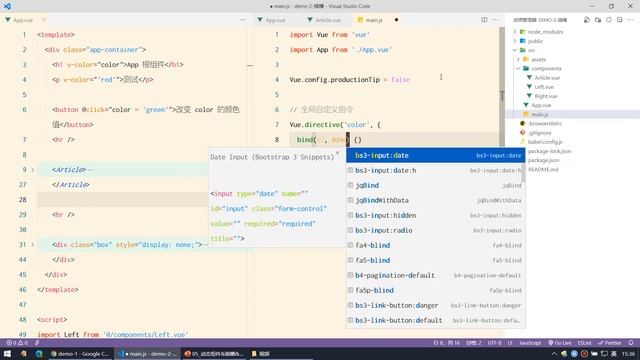The height and width of the screenshot is (360, 640).
Task: Select bs3-input:date suggestion
Action: (436, 155)
